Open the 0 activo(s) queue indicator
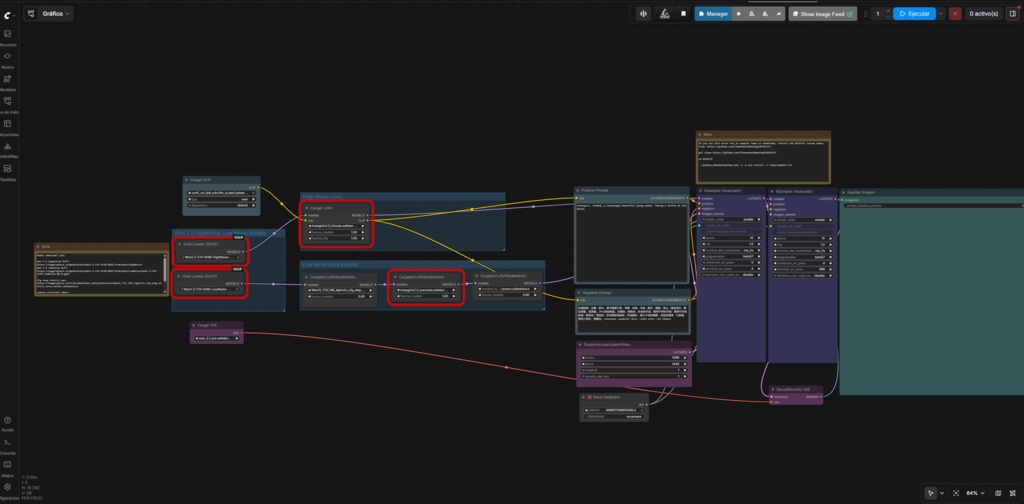This screenshot has height=504, width=1024. point(984,14)
